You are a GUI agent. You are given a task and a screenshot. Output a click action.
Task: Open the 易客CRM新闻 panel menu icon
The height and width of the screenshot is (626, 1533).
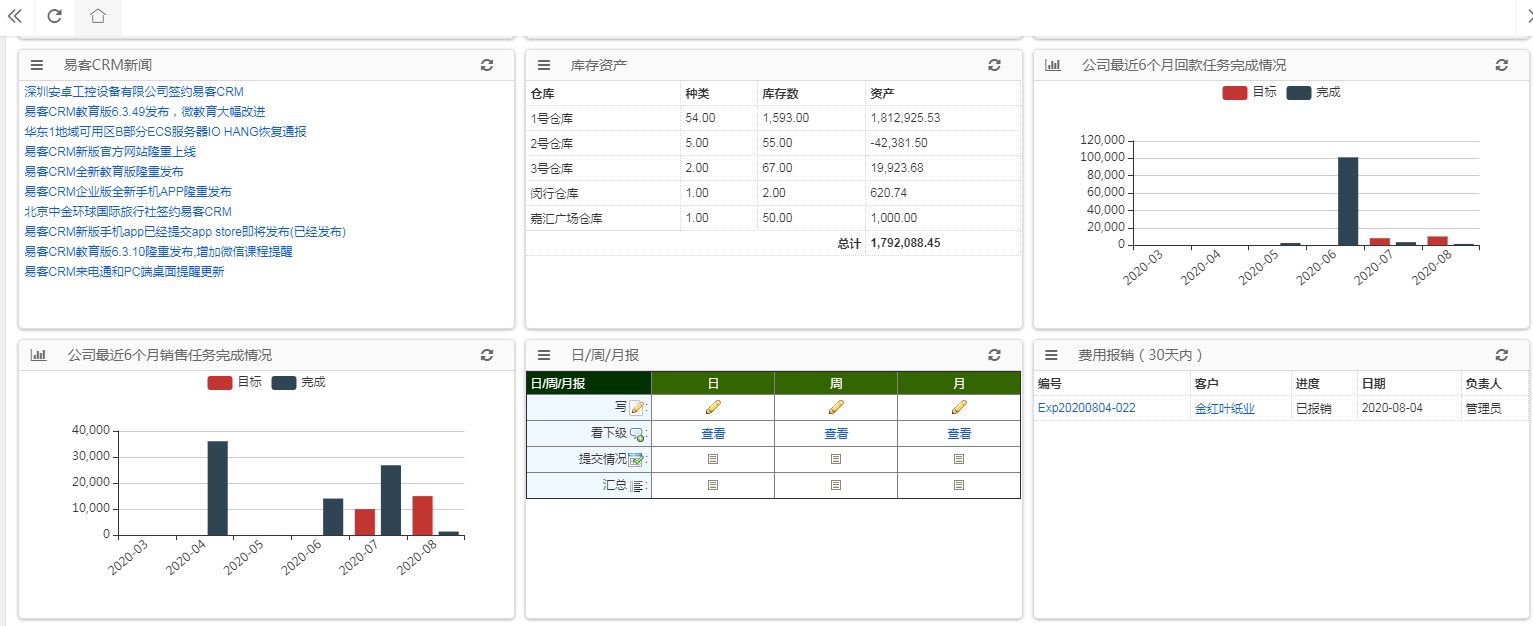(x=37, y=65)
